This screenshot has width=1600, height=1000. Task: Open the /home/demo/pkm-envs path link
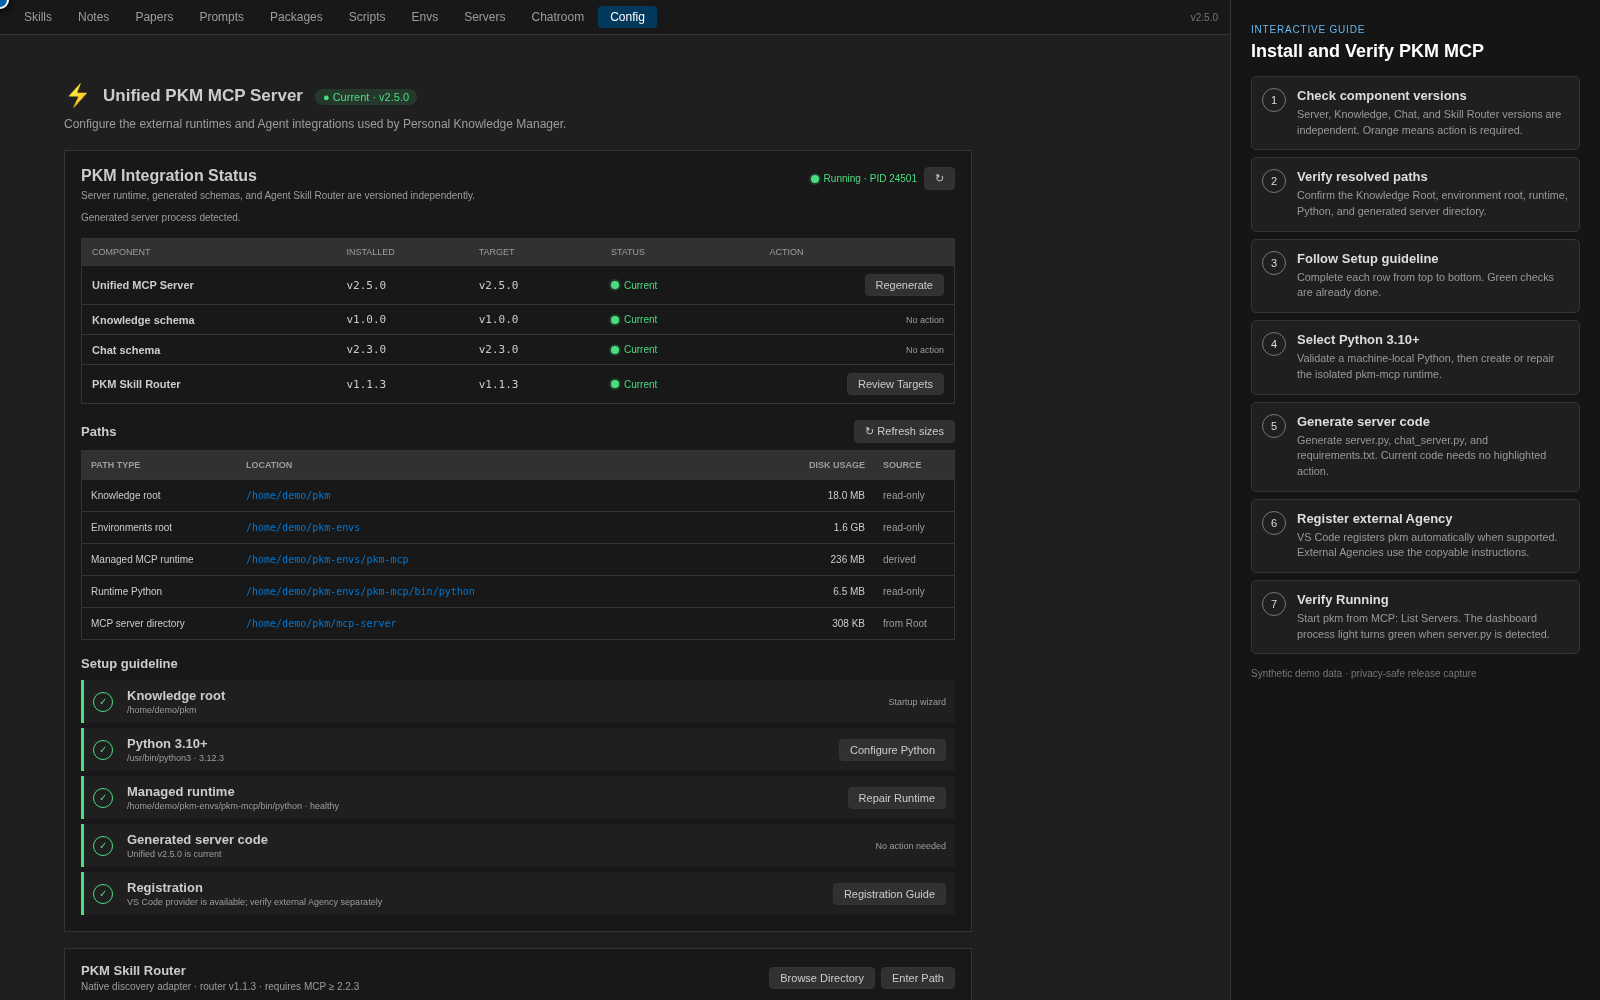[x=303, y=528]
